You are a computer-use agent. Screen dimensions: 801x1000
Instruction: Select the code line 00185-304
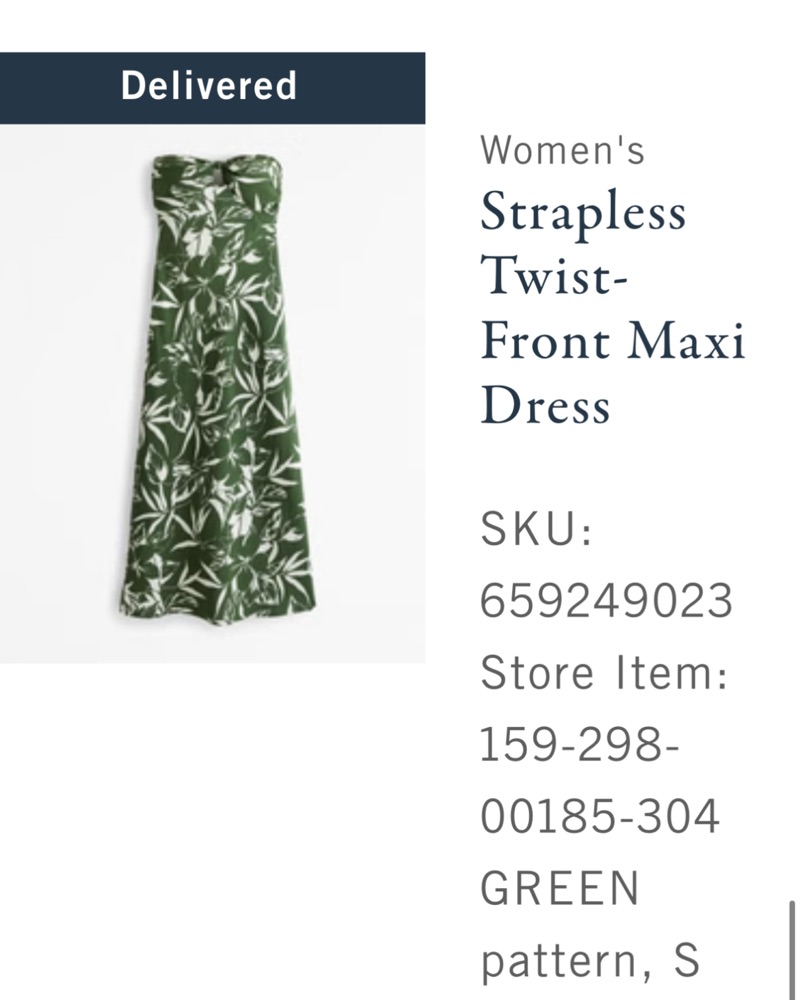[x=600, y=816]
